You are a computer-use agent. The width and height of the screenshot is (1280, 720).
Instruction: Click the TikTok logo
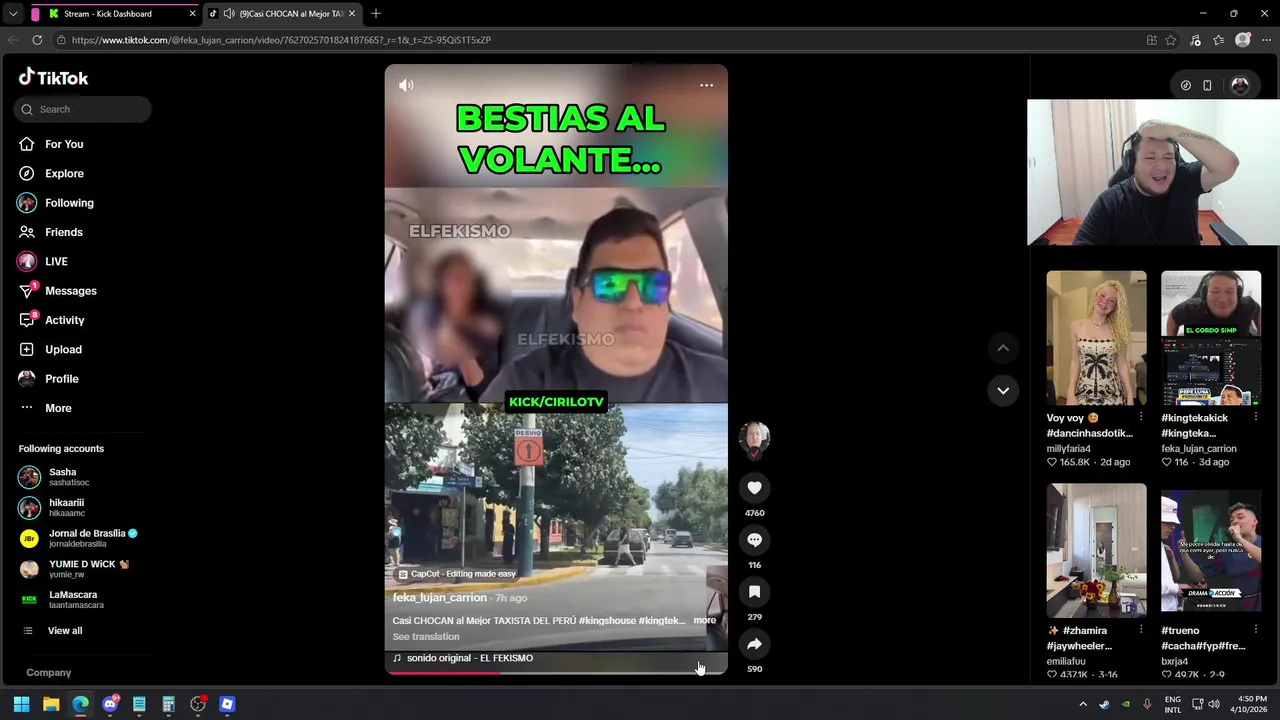53,77
